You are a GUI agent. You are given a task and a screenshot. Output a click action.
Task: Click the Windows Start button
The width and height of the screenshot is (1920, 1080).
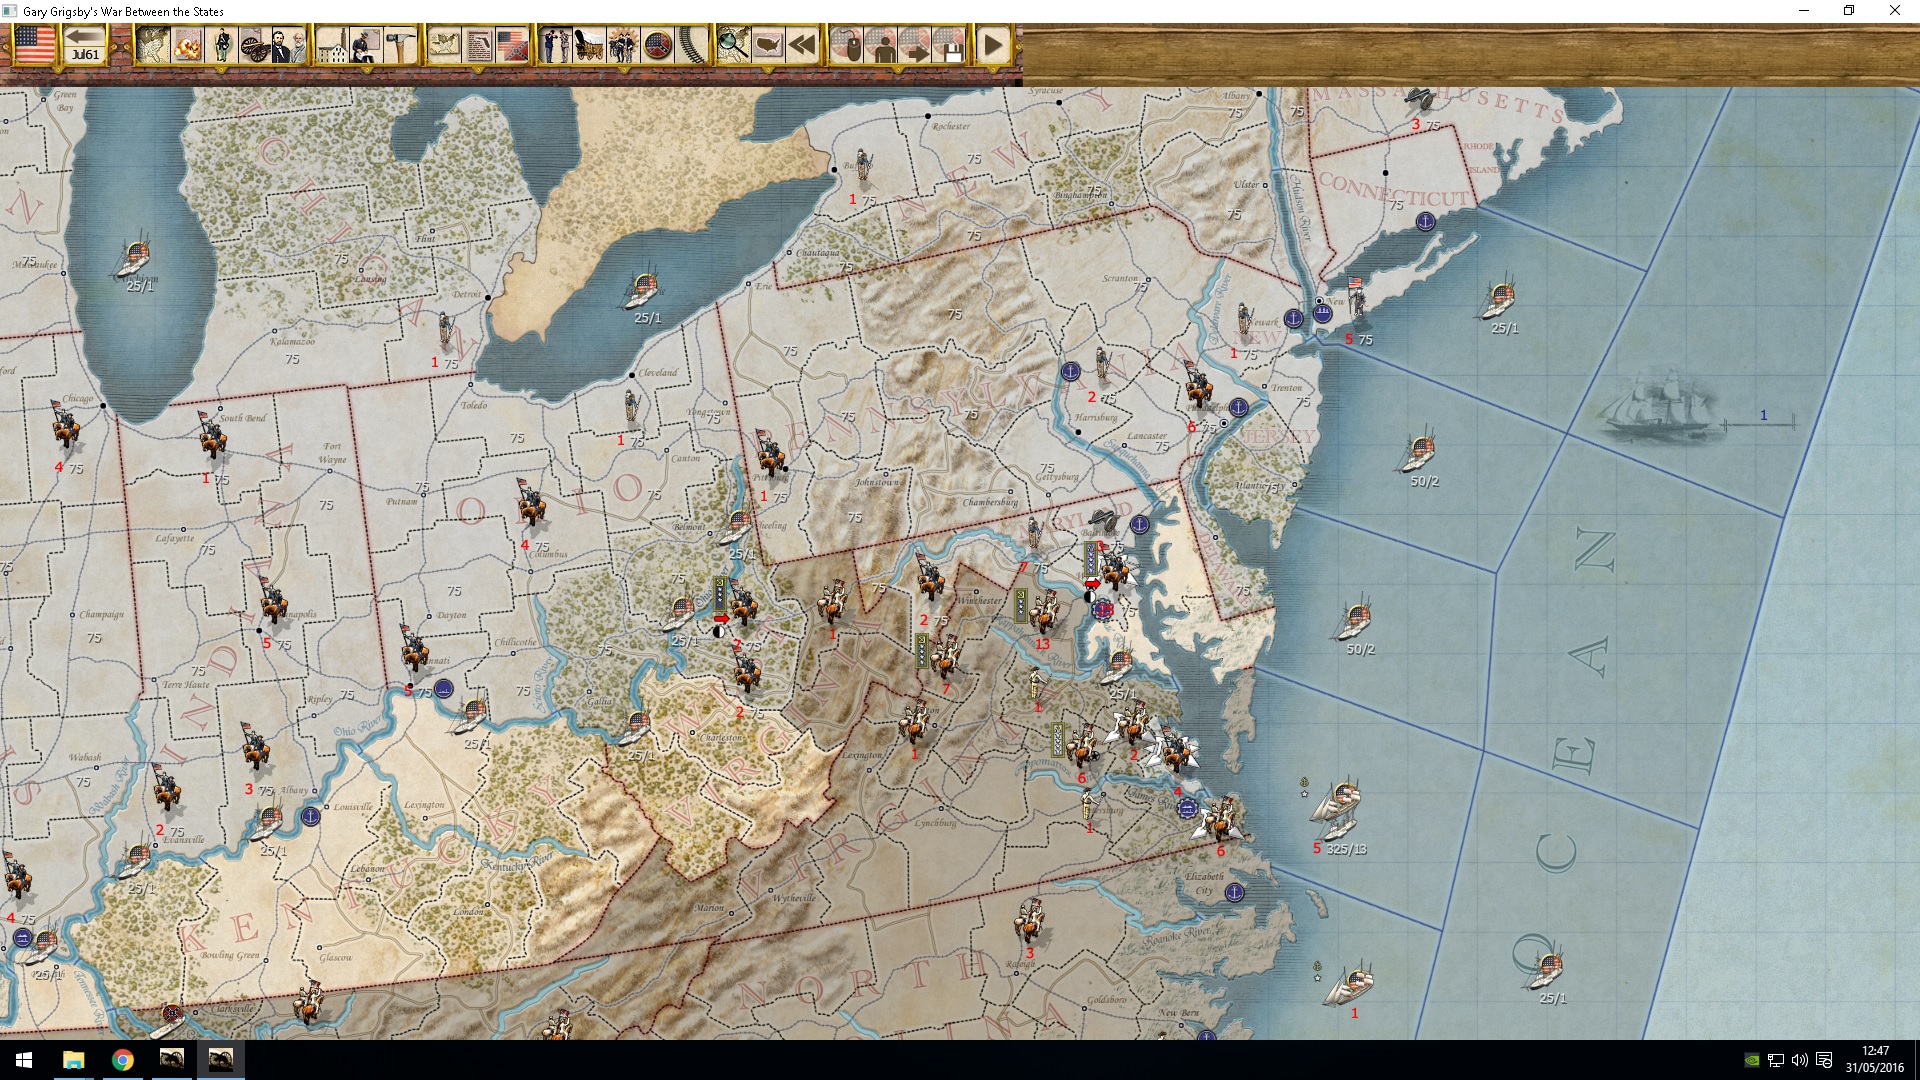[24, 1060]
